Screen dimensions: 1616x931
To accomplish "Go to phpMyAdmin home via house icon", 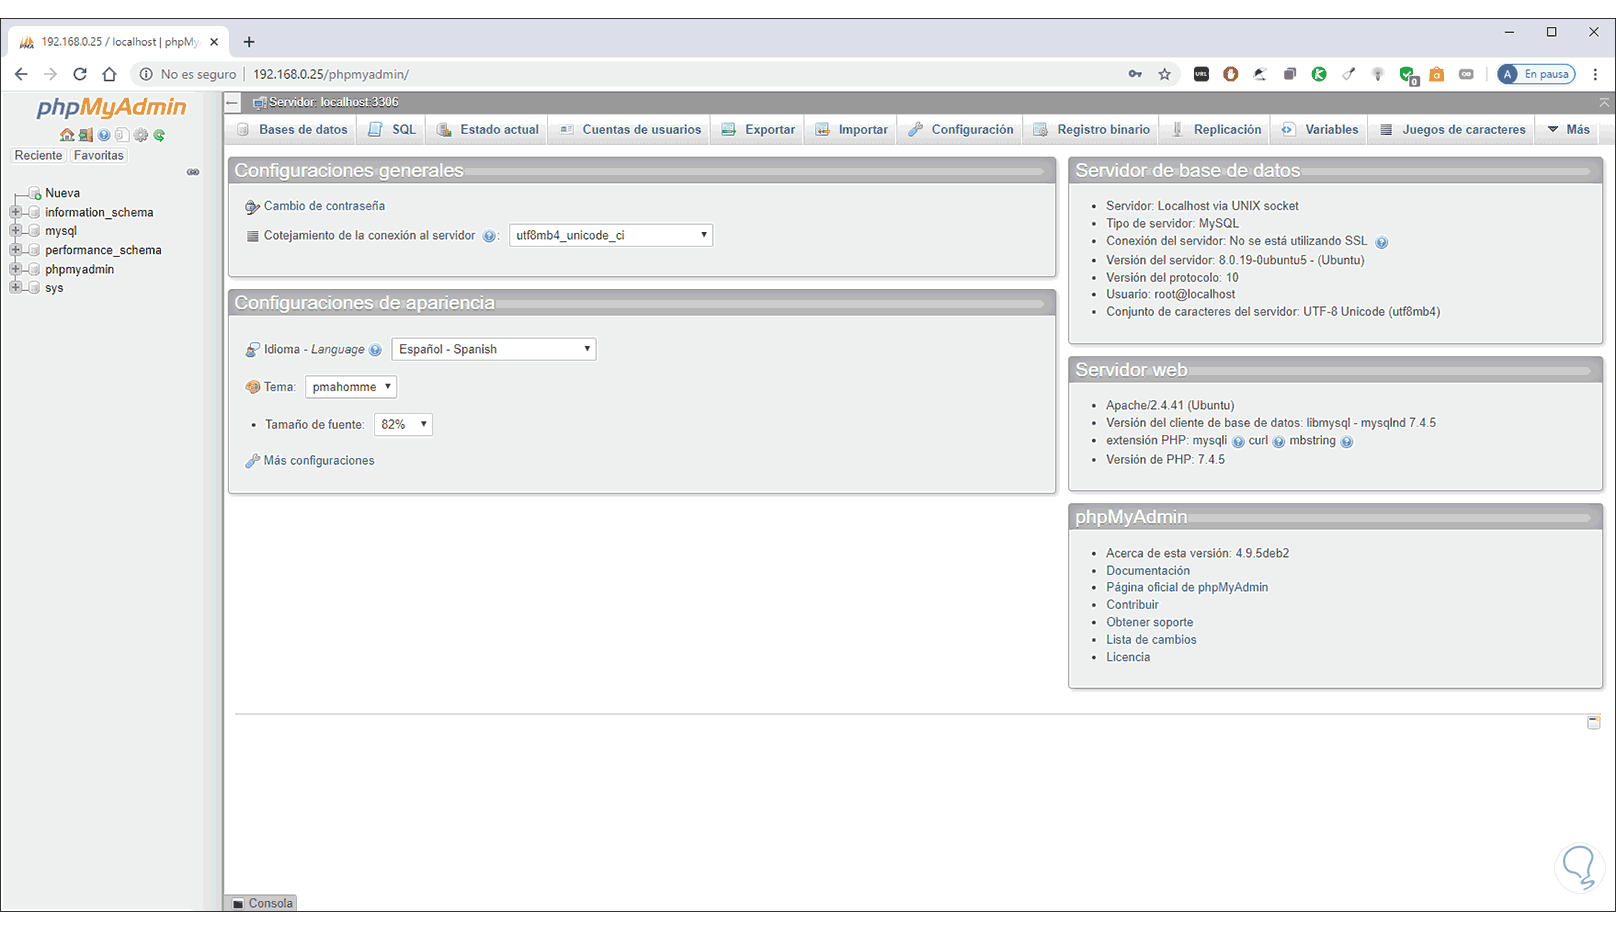I will coord(66,135).
